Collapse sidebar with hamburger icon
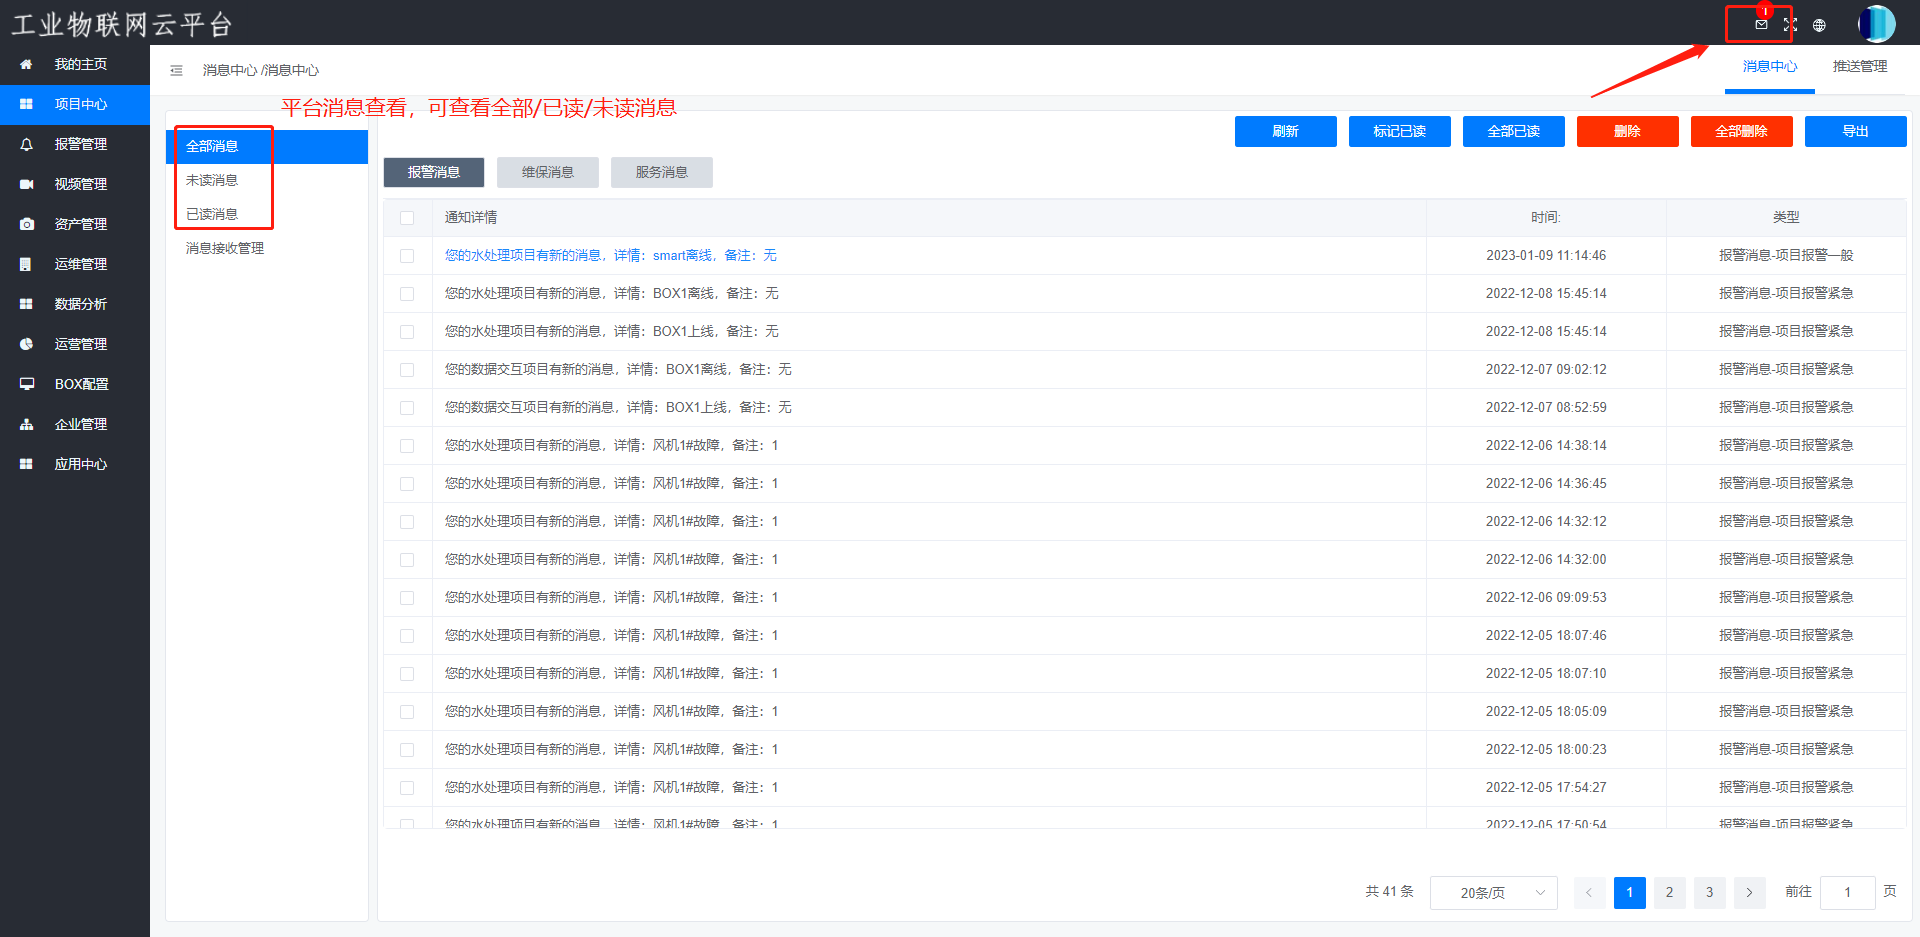The height and width of the screenshot is (937, 1920). click(x=176, y=70)
